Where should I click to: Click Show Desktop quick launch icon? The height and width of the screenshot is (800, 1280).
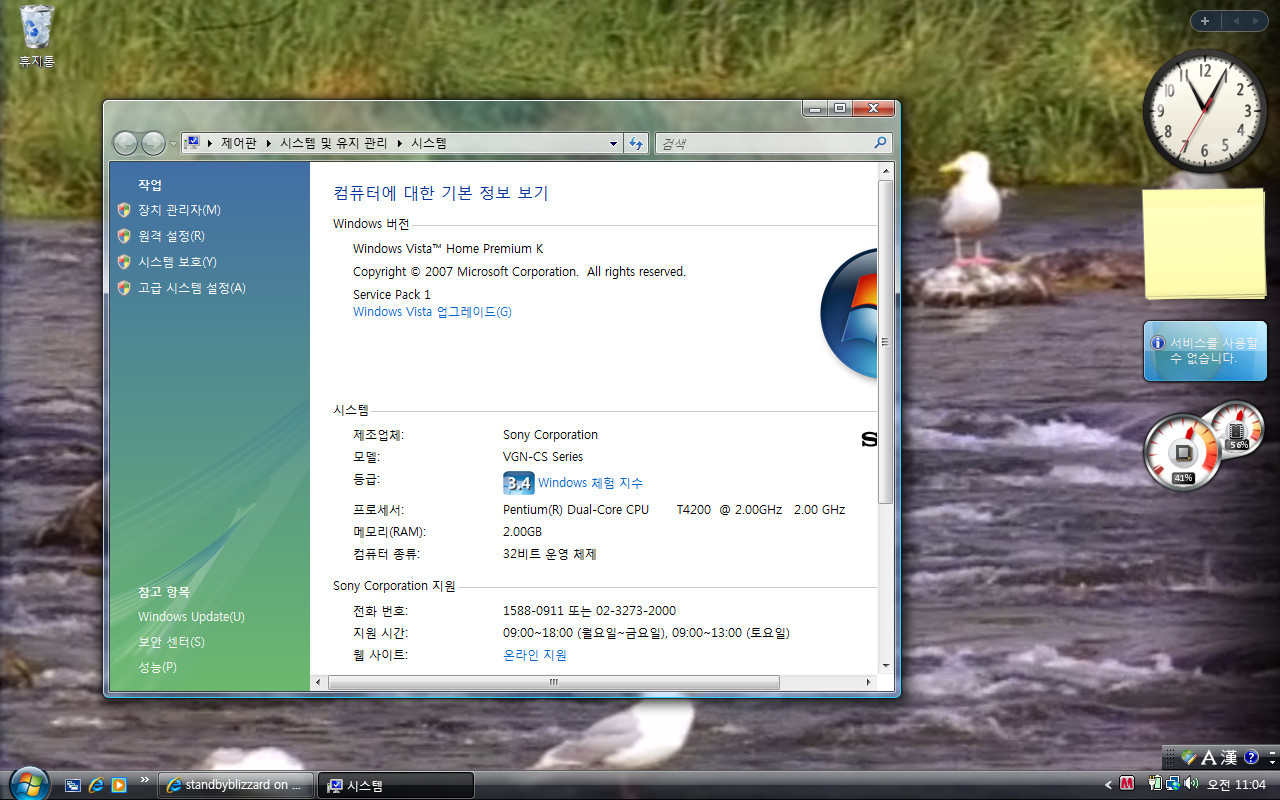coord(73,785)
